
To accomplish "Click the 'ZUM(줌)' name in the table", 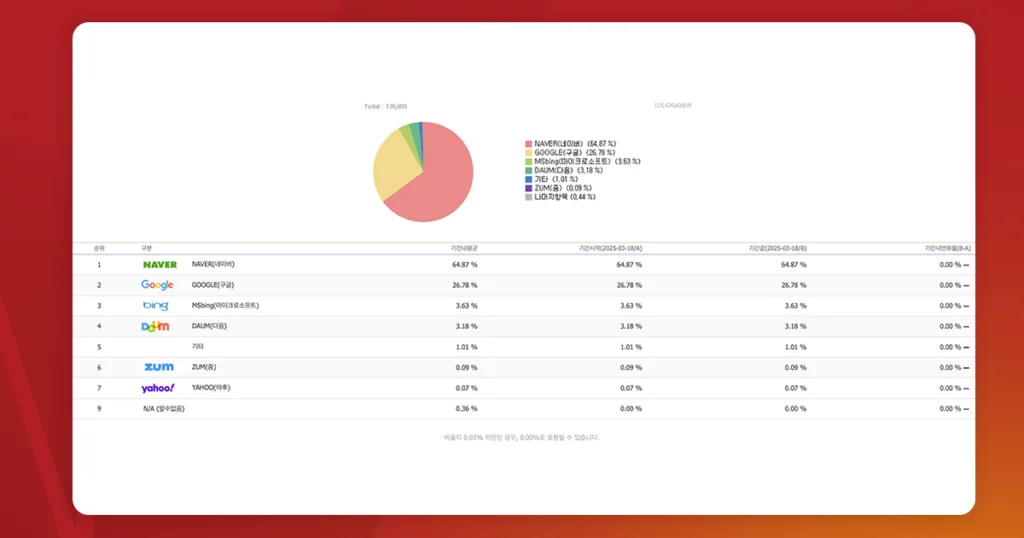I will (204, 367).
